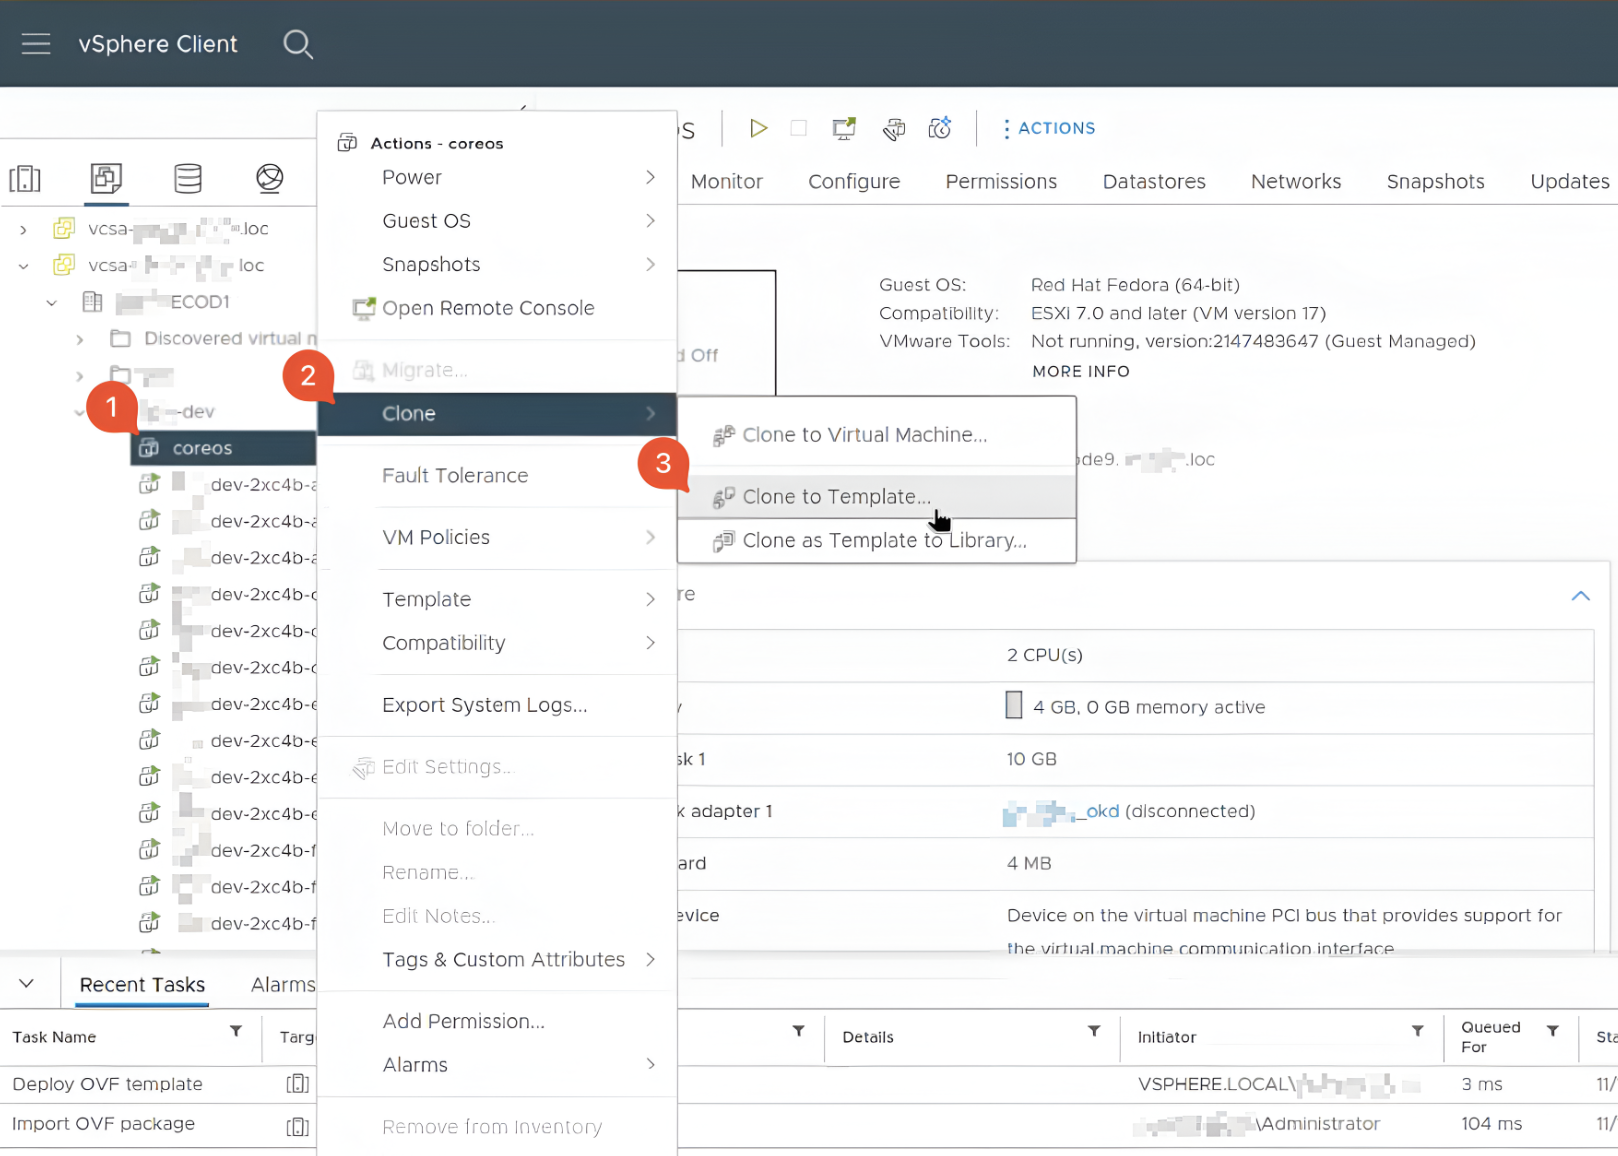Switch to Alarms tab in bottom panel
Viewport: 1618px width, 1156px height.
(x=283, y=985)
